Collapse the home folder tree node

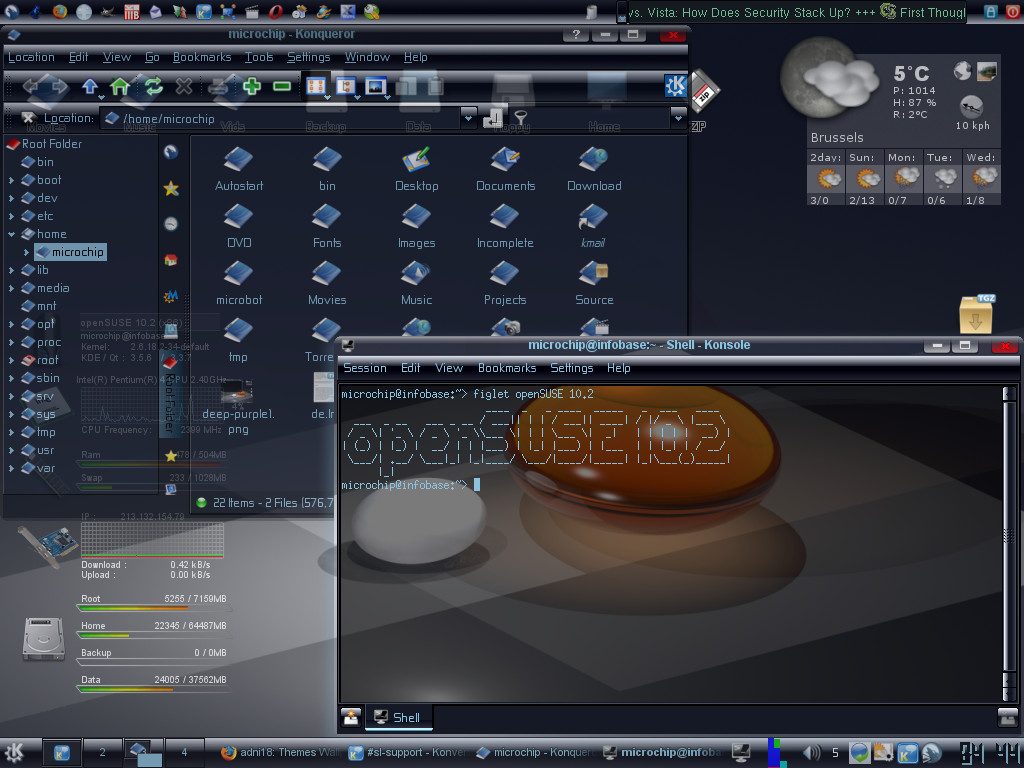(11, 234)
